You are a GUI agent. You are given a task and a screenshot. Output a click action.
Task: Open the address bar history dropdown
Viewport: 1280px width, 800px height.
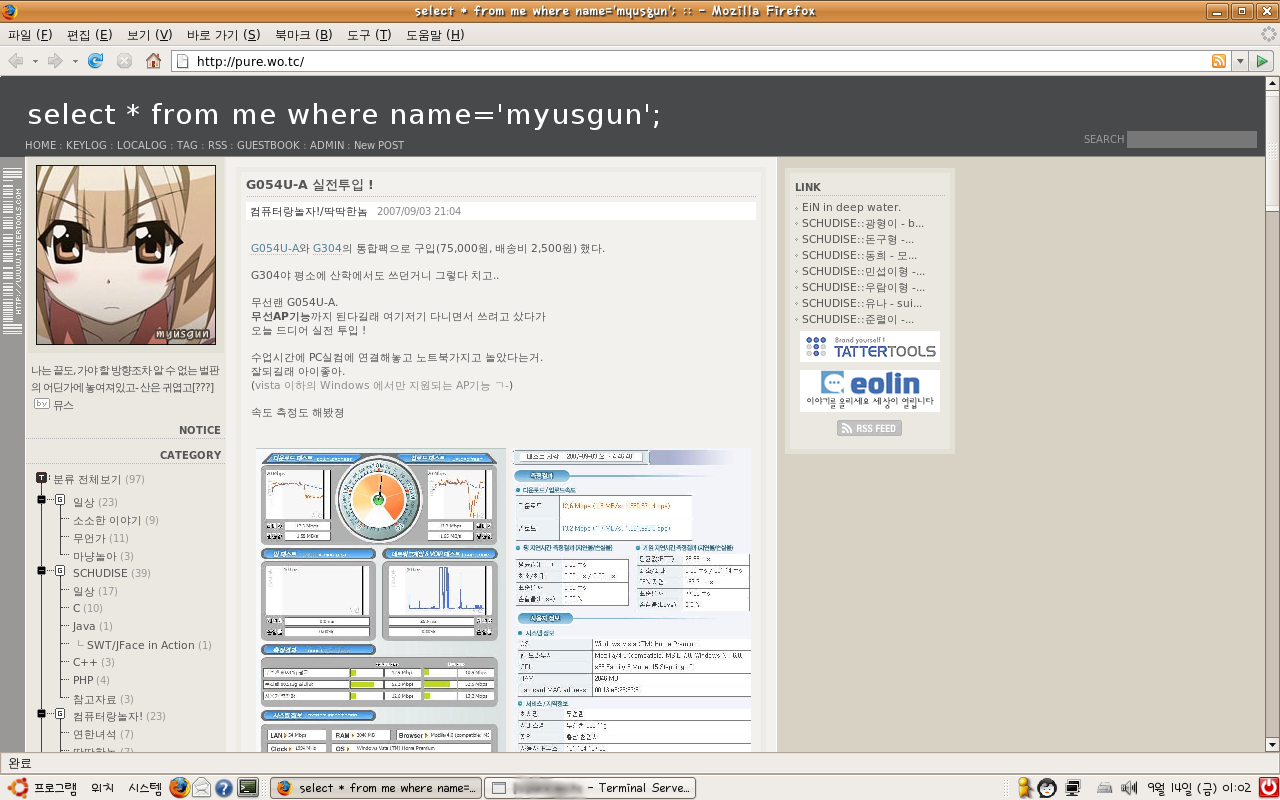1240,61
